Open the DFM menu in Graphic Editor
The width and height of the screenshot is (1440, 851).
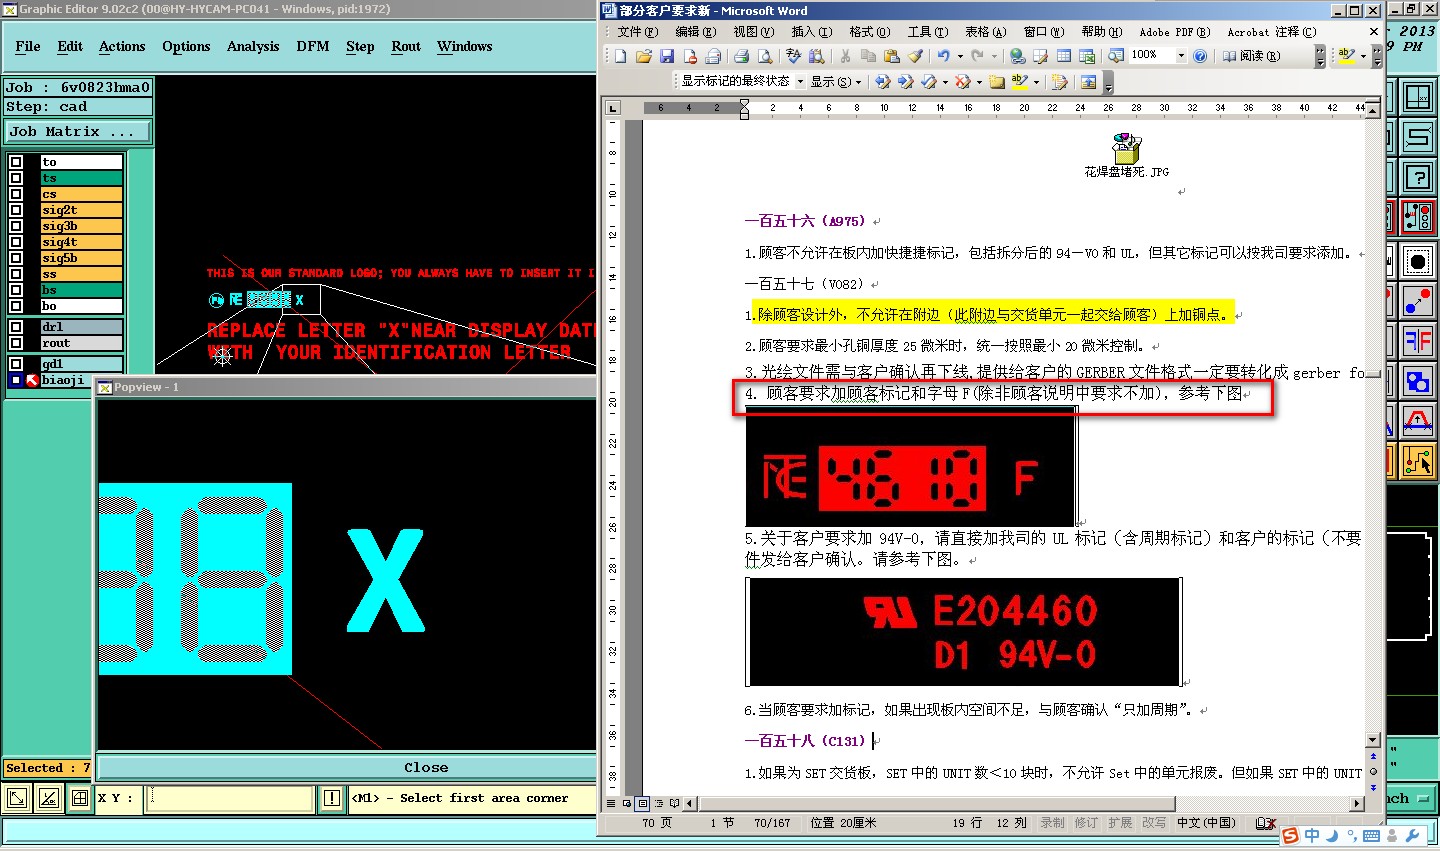(313, 47)
